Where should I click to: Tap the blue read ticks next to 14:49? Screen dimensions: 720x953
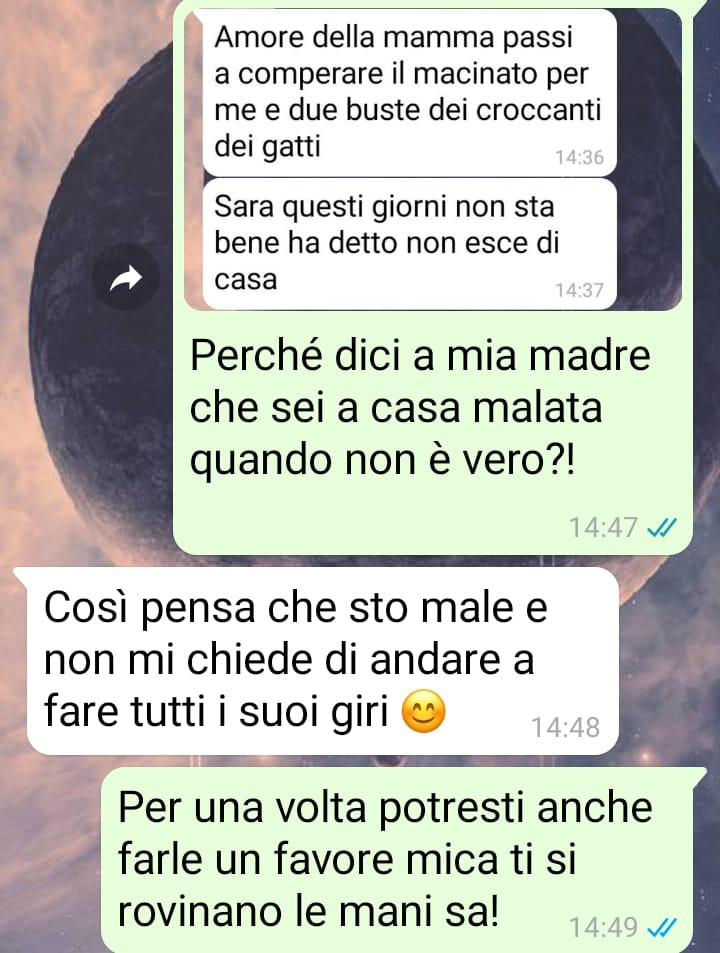tap(662, 927)
